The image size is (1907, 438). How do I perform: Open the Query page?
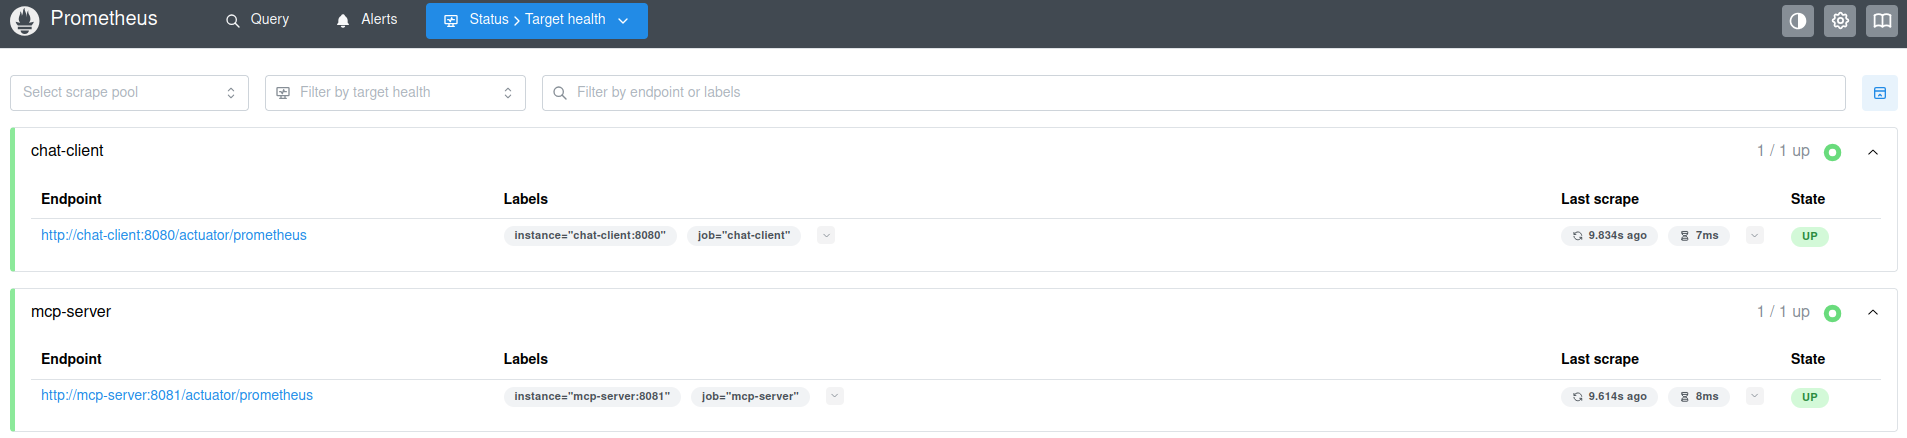click(257, 20)
